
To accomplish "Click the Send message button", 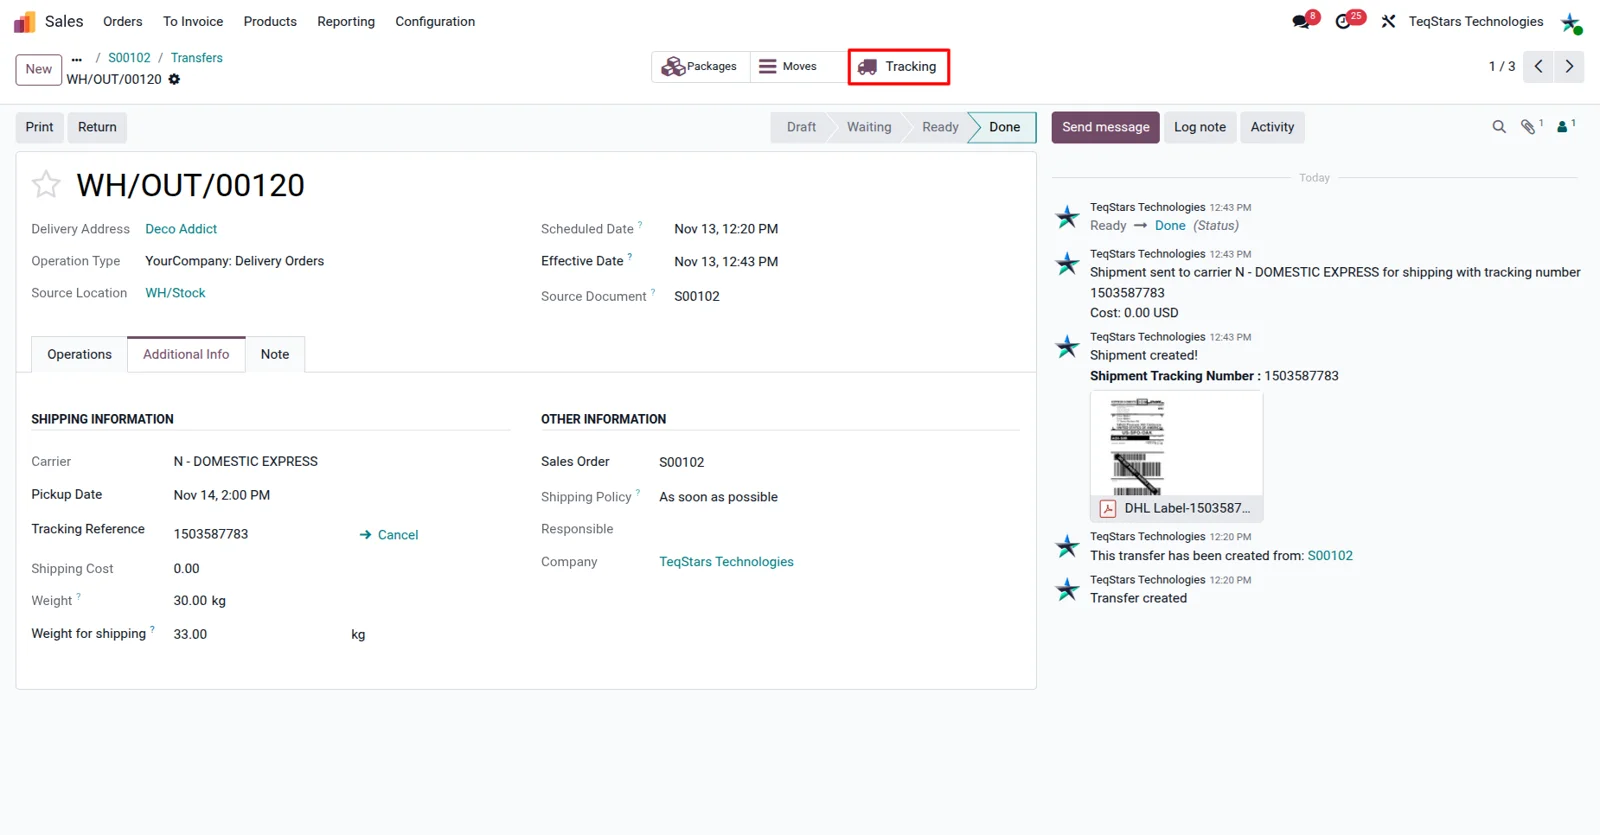I will (x=1105, y=127).
